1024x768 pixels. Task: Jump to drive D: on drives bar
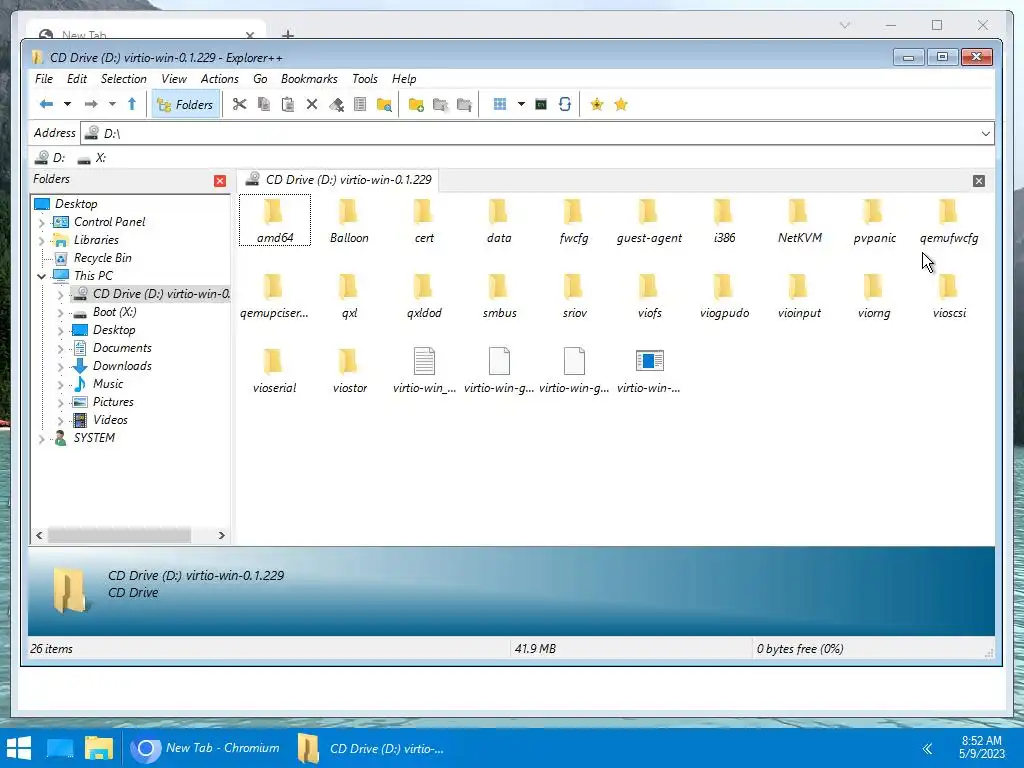pos(50,158)
